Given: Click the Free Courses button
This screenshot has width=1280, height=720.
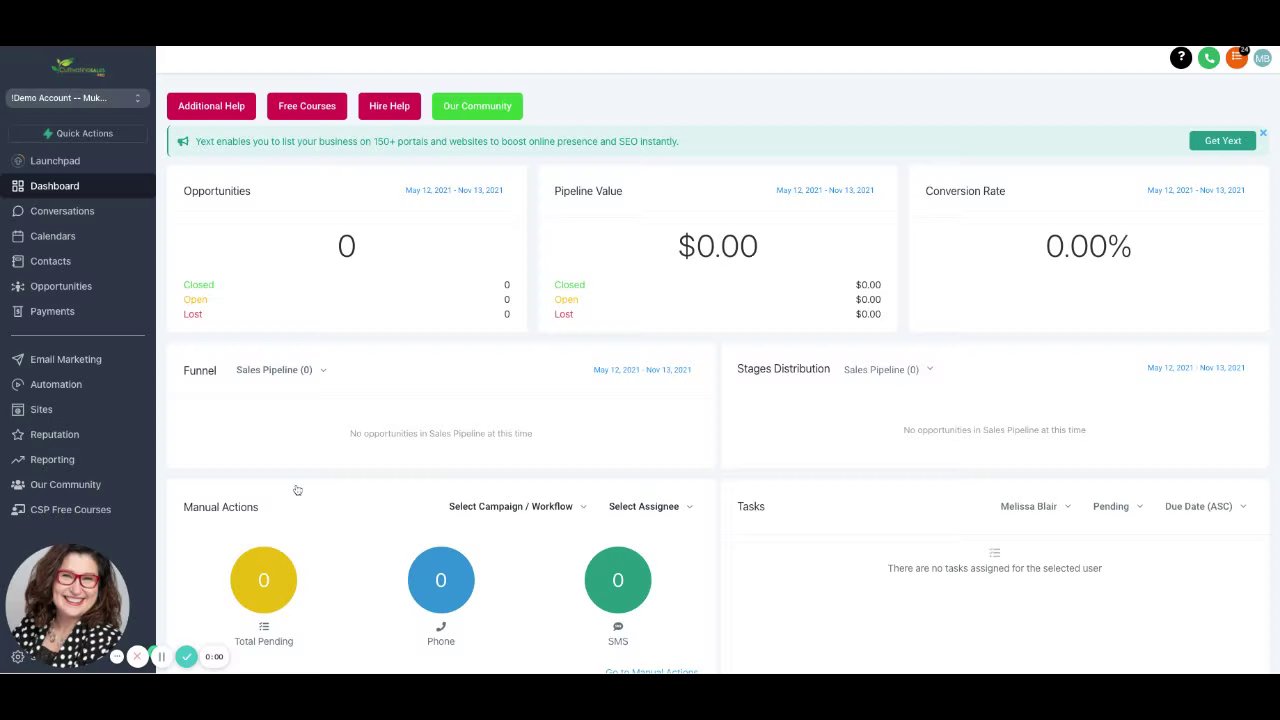Looking at the screenshot, I should [307, 106].
